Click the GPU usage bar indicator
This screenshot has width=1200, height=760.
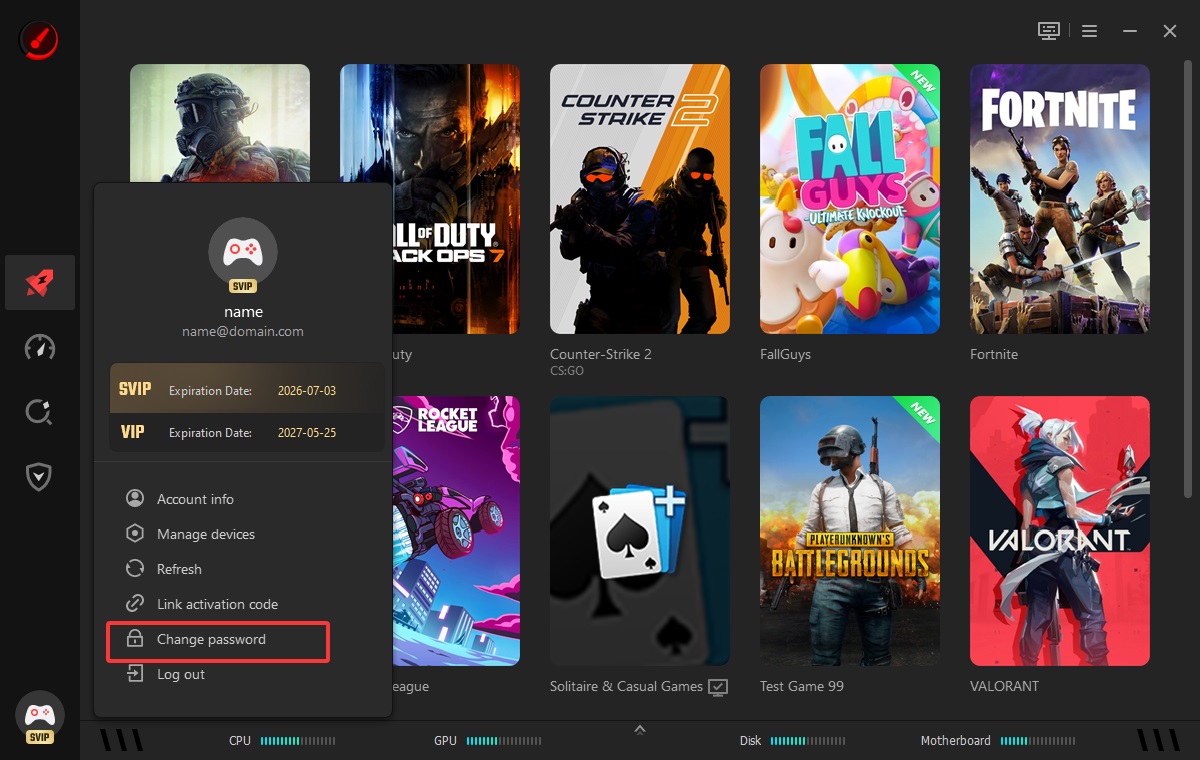click(503, 741)
